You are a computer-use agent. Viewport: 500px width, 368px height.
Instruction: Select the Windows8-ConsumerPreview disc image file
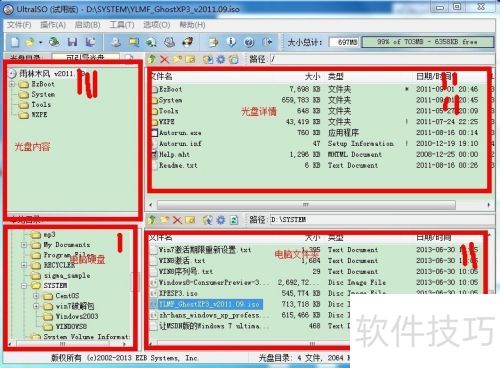click(x=210, y=283)
